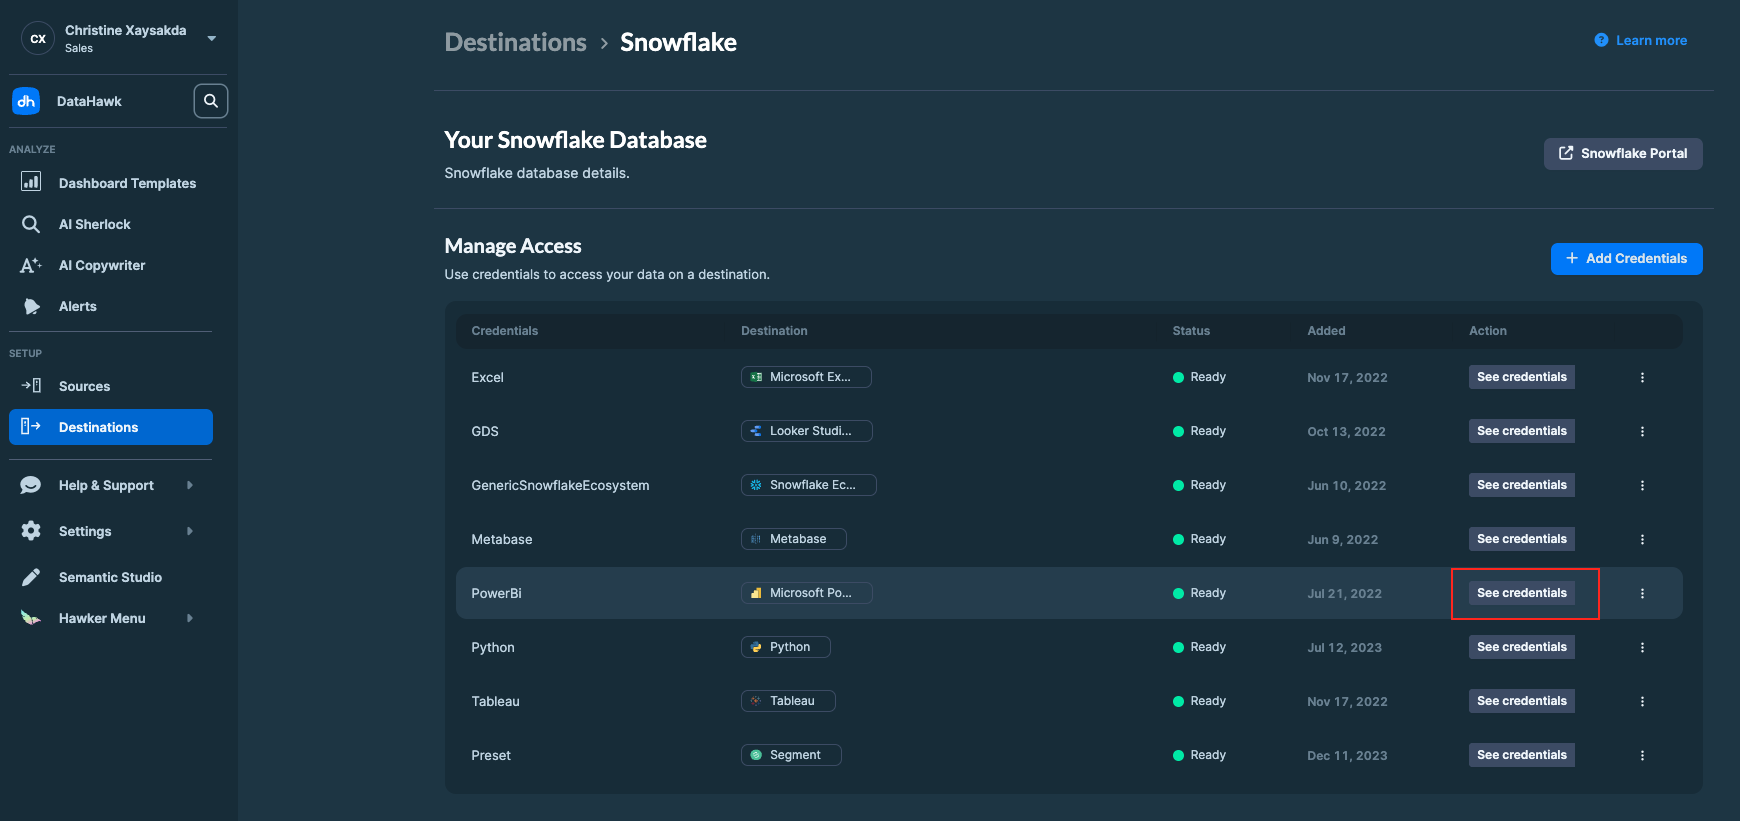Click the Destination column header
The height and width of the screenshot is (821, 1740).
click(774, 331)
